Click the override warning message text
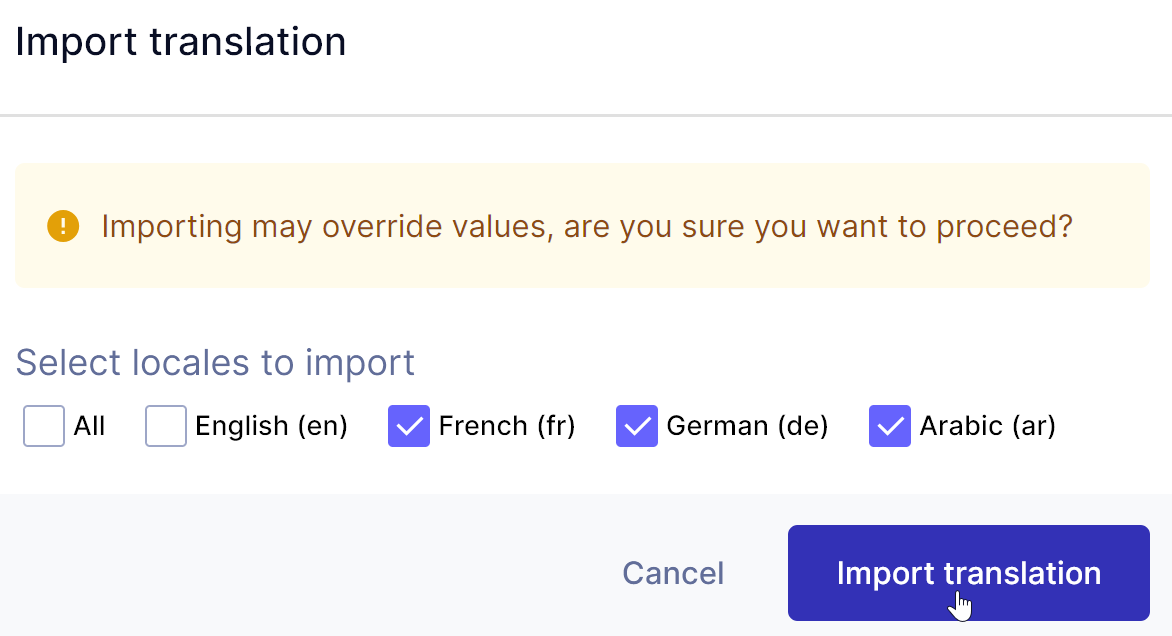Screen dimensions: 1172x636 [x=587, y=226]
